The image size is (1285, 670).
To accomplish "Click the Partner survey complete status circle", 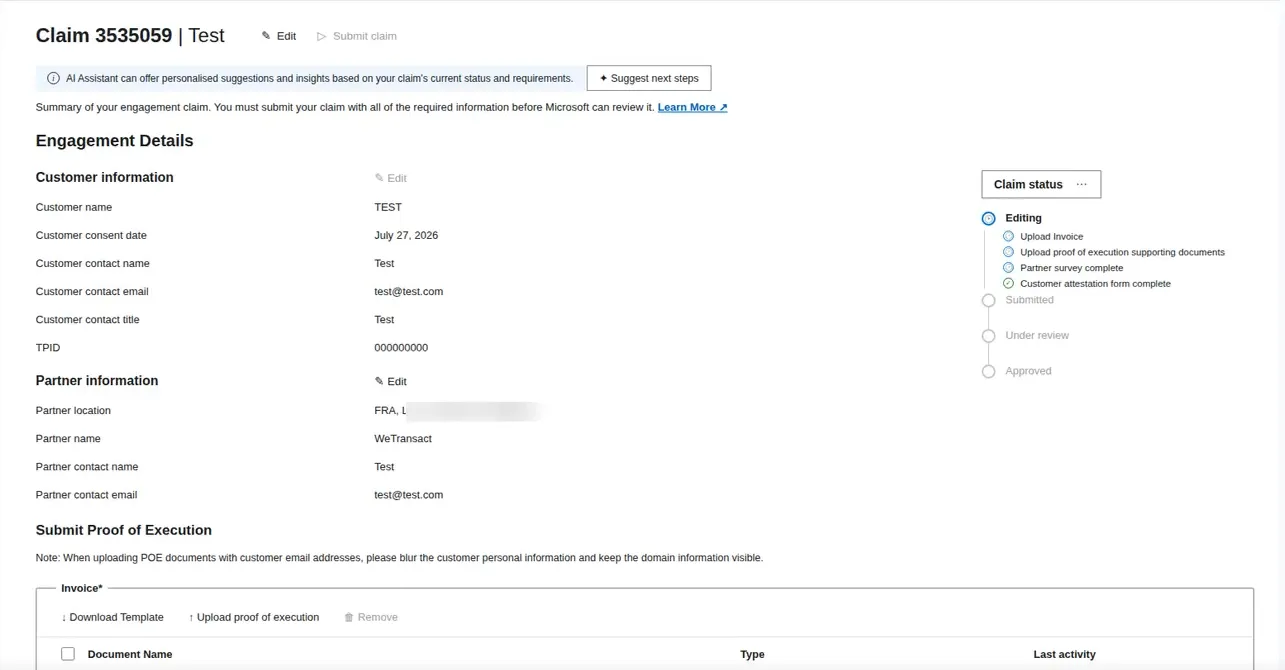I will 1008,268.
